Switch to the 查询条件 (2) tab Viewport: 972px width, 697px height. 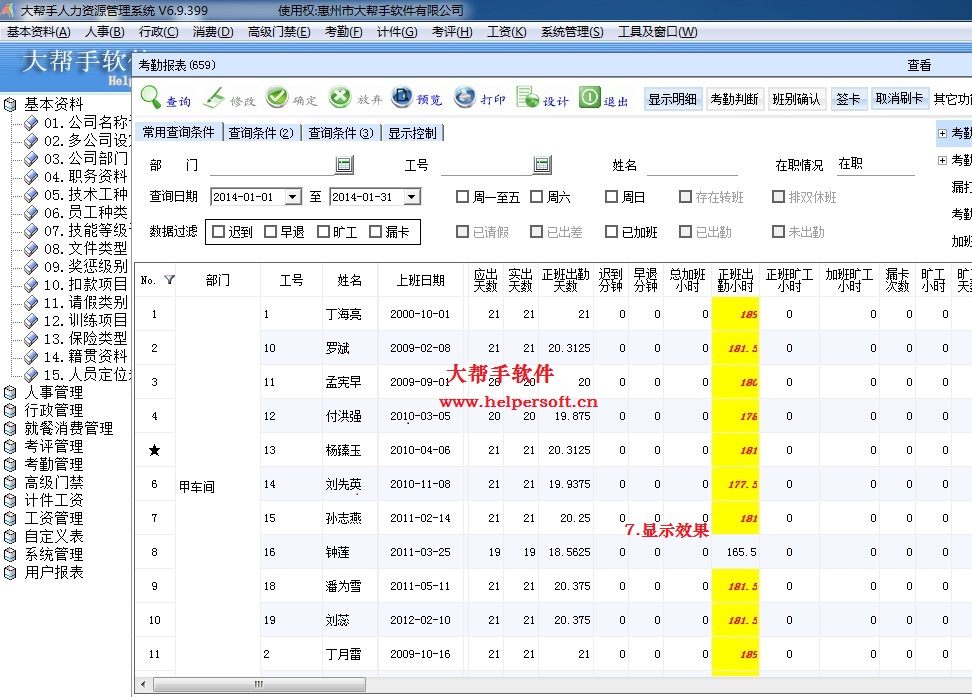[x=261, y=133]
